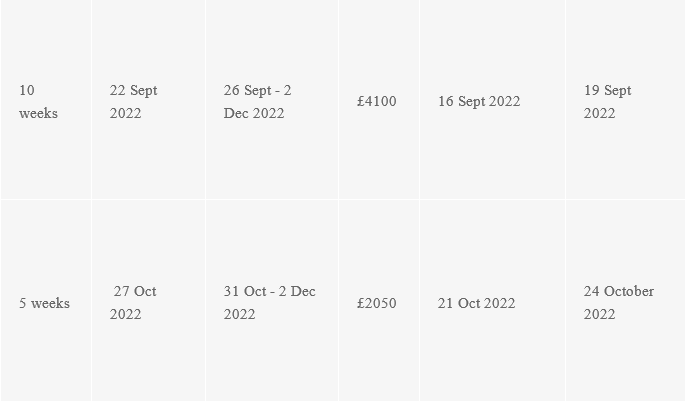Click 'Dec 2022' in the 10-week row
Viewport: 687px width, 402px height.
pyautogui.click(x=254, y=113)
